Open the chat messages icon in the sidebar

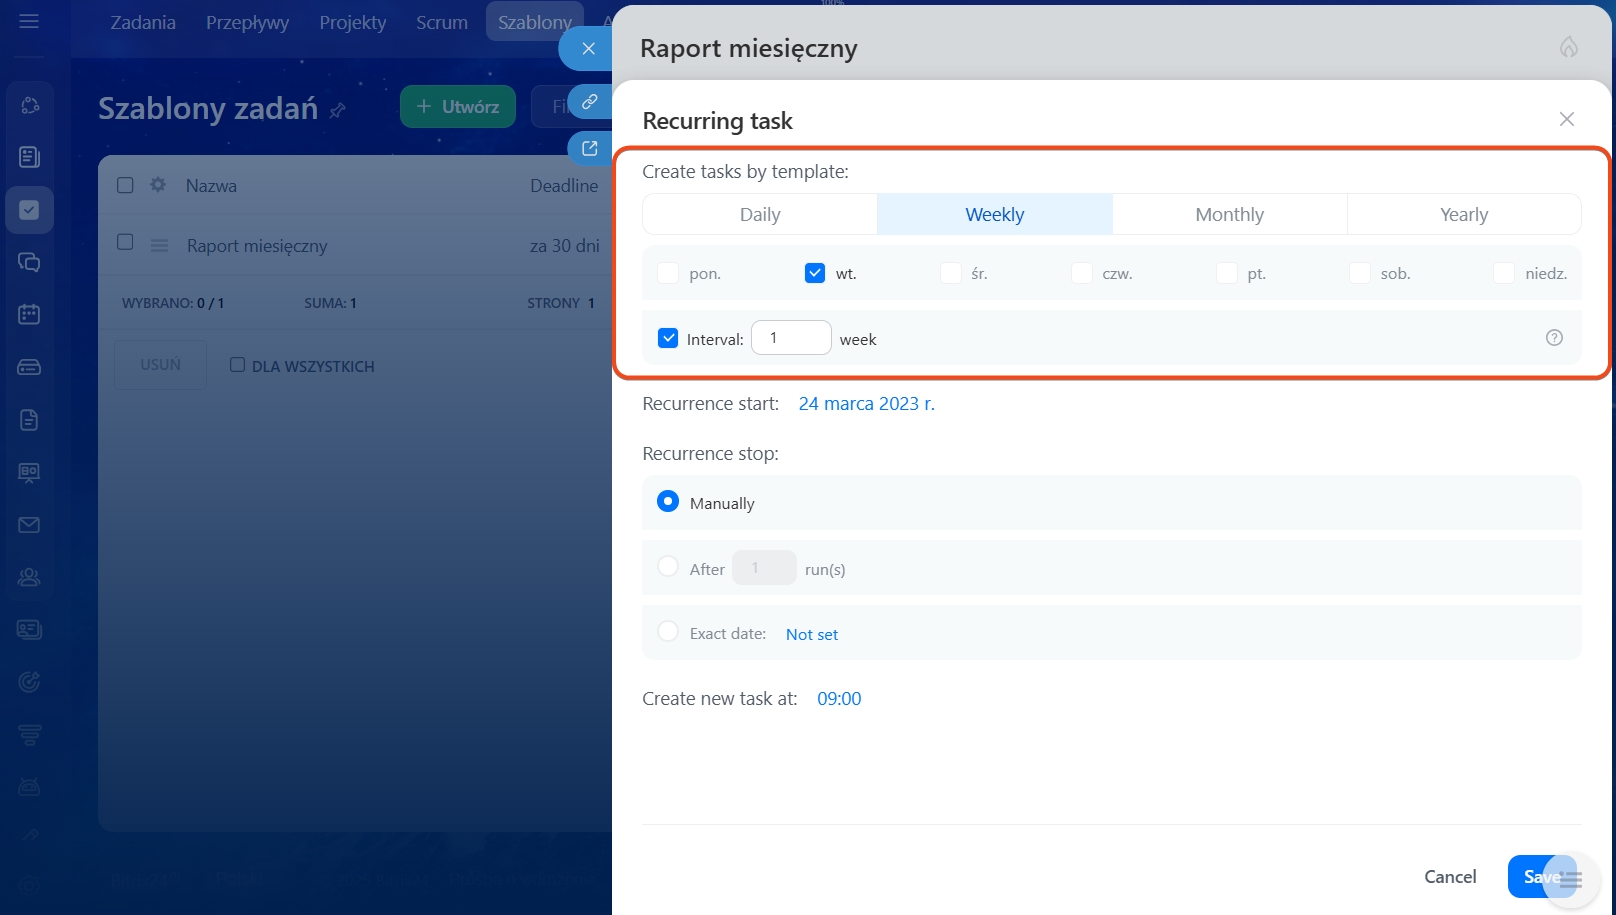point(29,262)
